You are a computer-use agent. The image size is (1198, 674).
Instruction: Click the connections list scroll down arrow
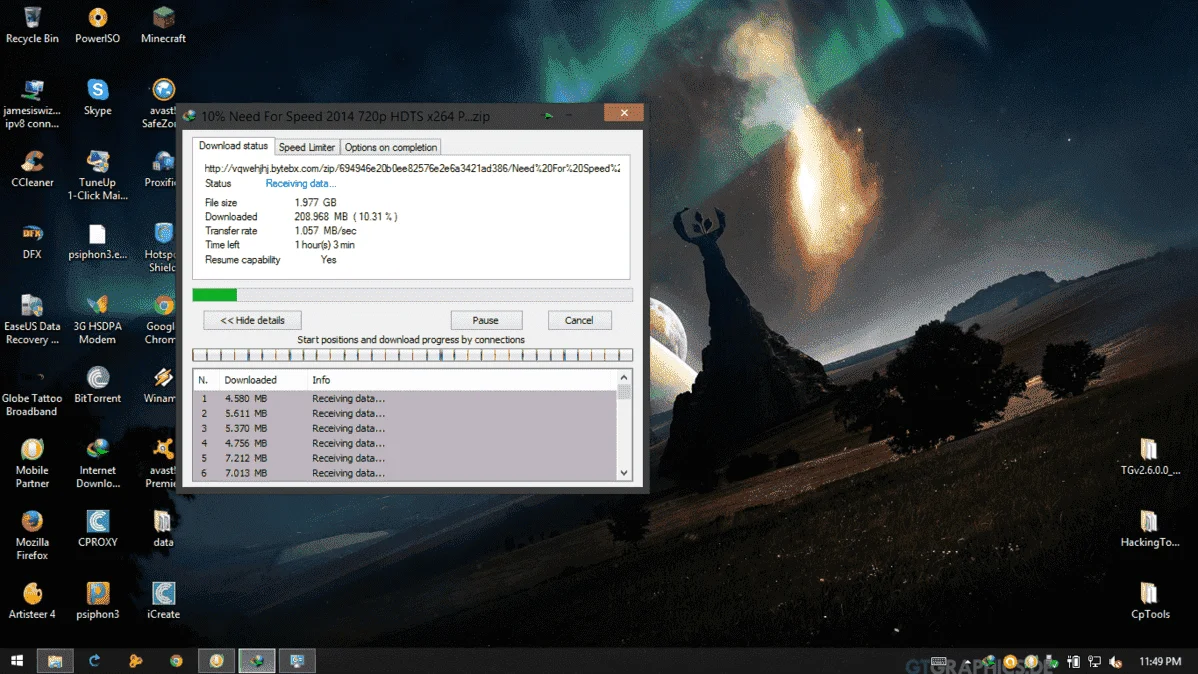tap(624, 473)
